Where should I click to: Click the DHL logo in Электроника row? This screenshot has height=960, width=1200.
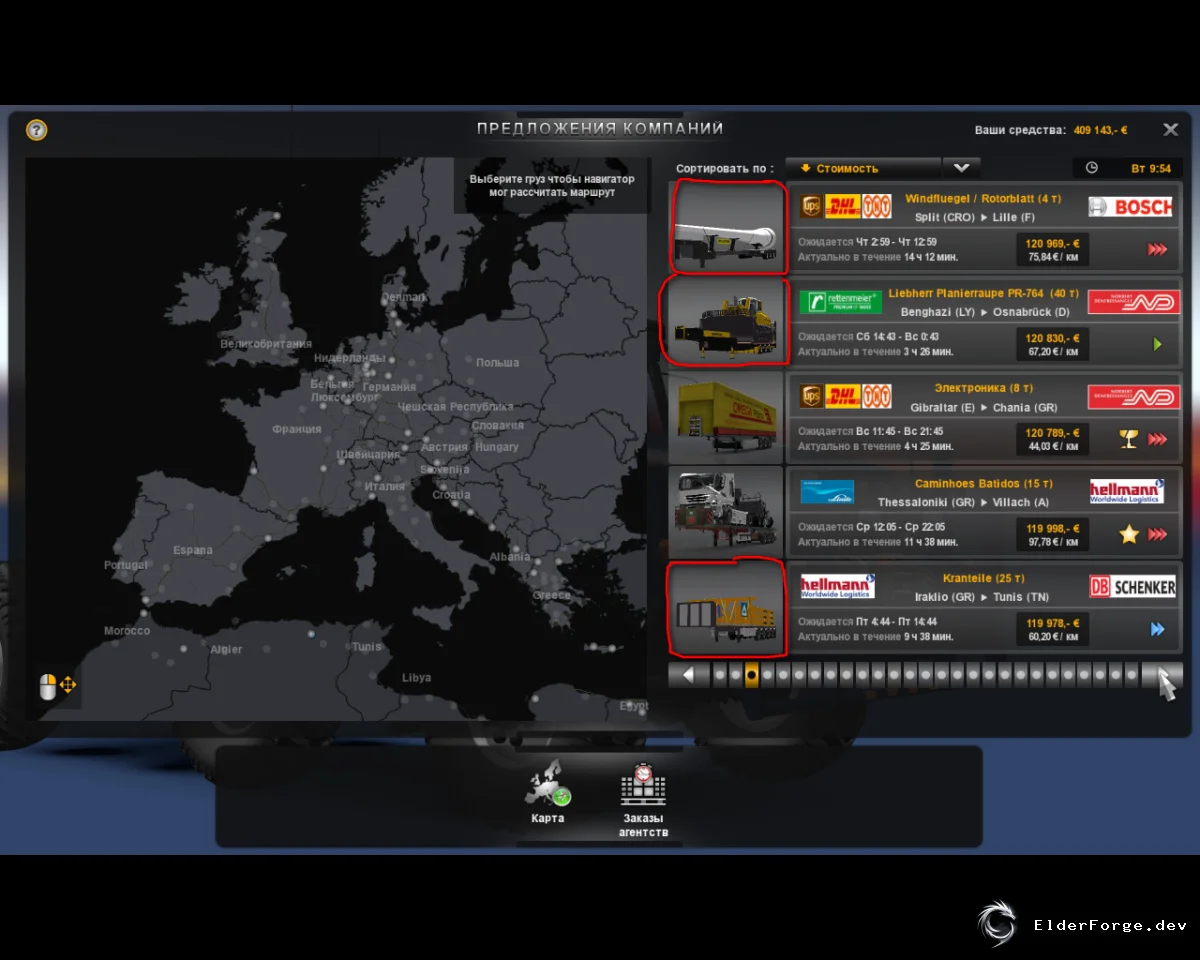point(842,396)
